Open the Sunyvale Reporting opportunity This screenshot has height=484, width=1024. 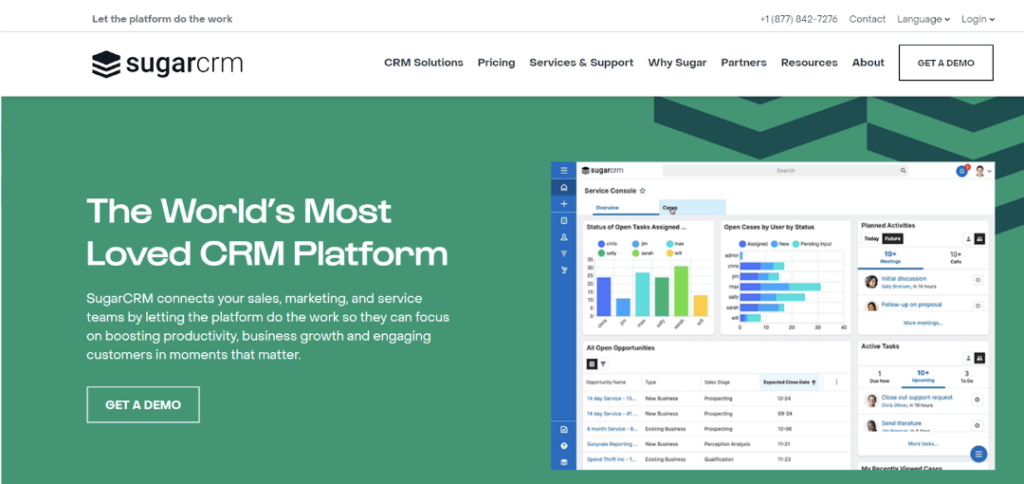coord(611,444)
